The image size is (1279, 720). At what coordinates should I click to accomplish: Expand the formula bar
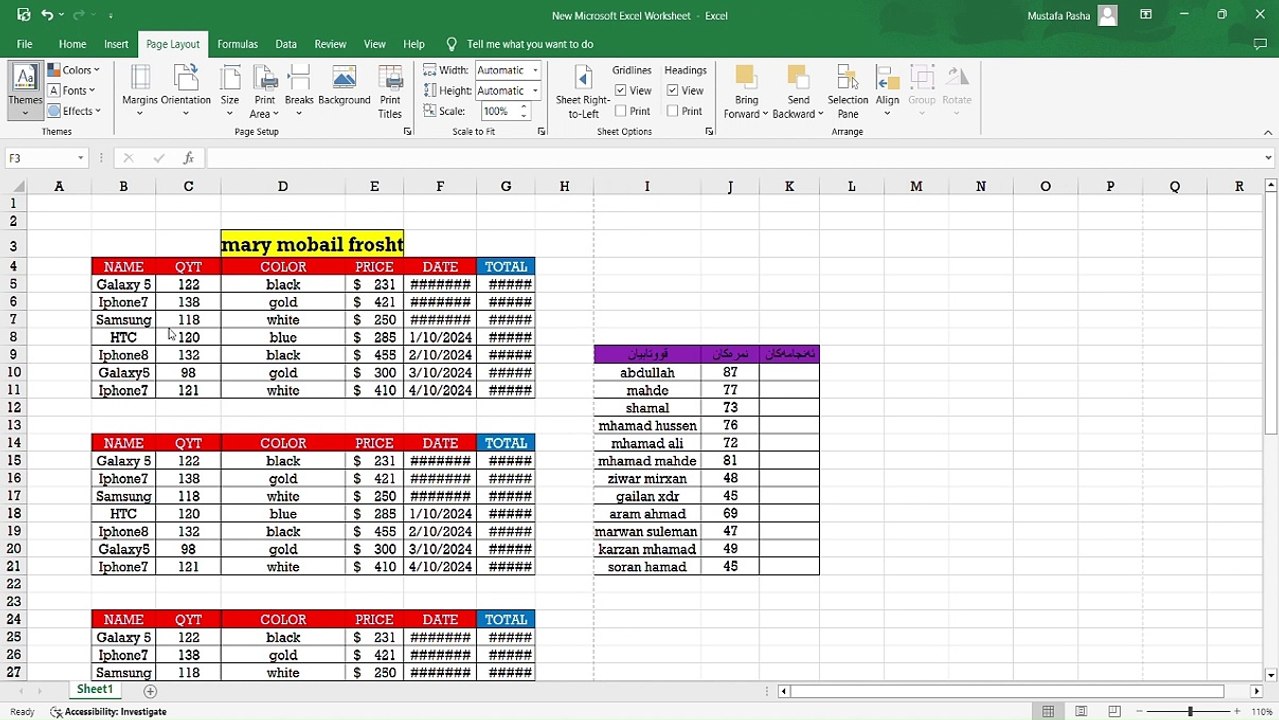[1268, 158]
